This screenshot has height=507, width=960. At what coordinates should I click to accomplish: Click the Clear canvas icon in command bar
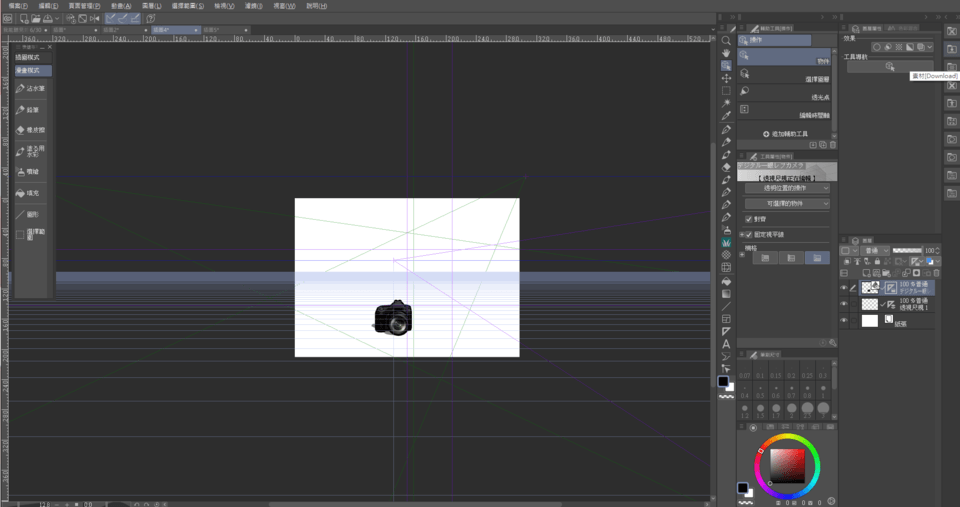click(83, 18)
